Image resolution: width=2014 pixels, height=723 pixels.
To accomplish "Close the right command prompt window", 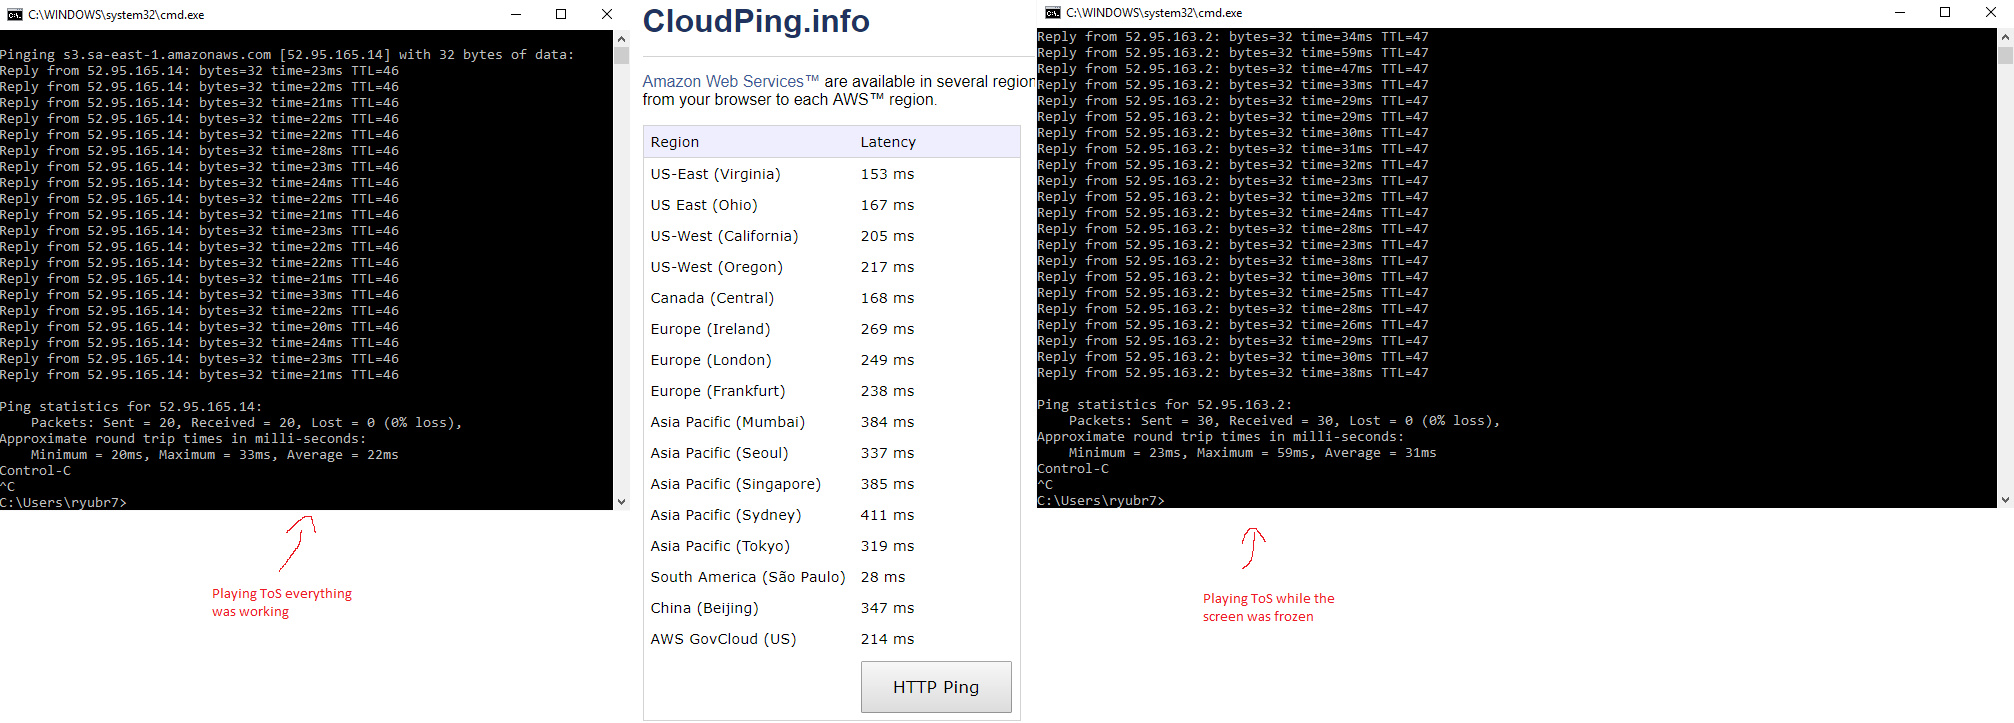I will pos(1990,13).
